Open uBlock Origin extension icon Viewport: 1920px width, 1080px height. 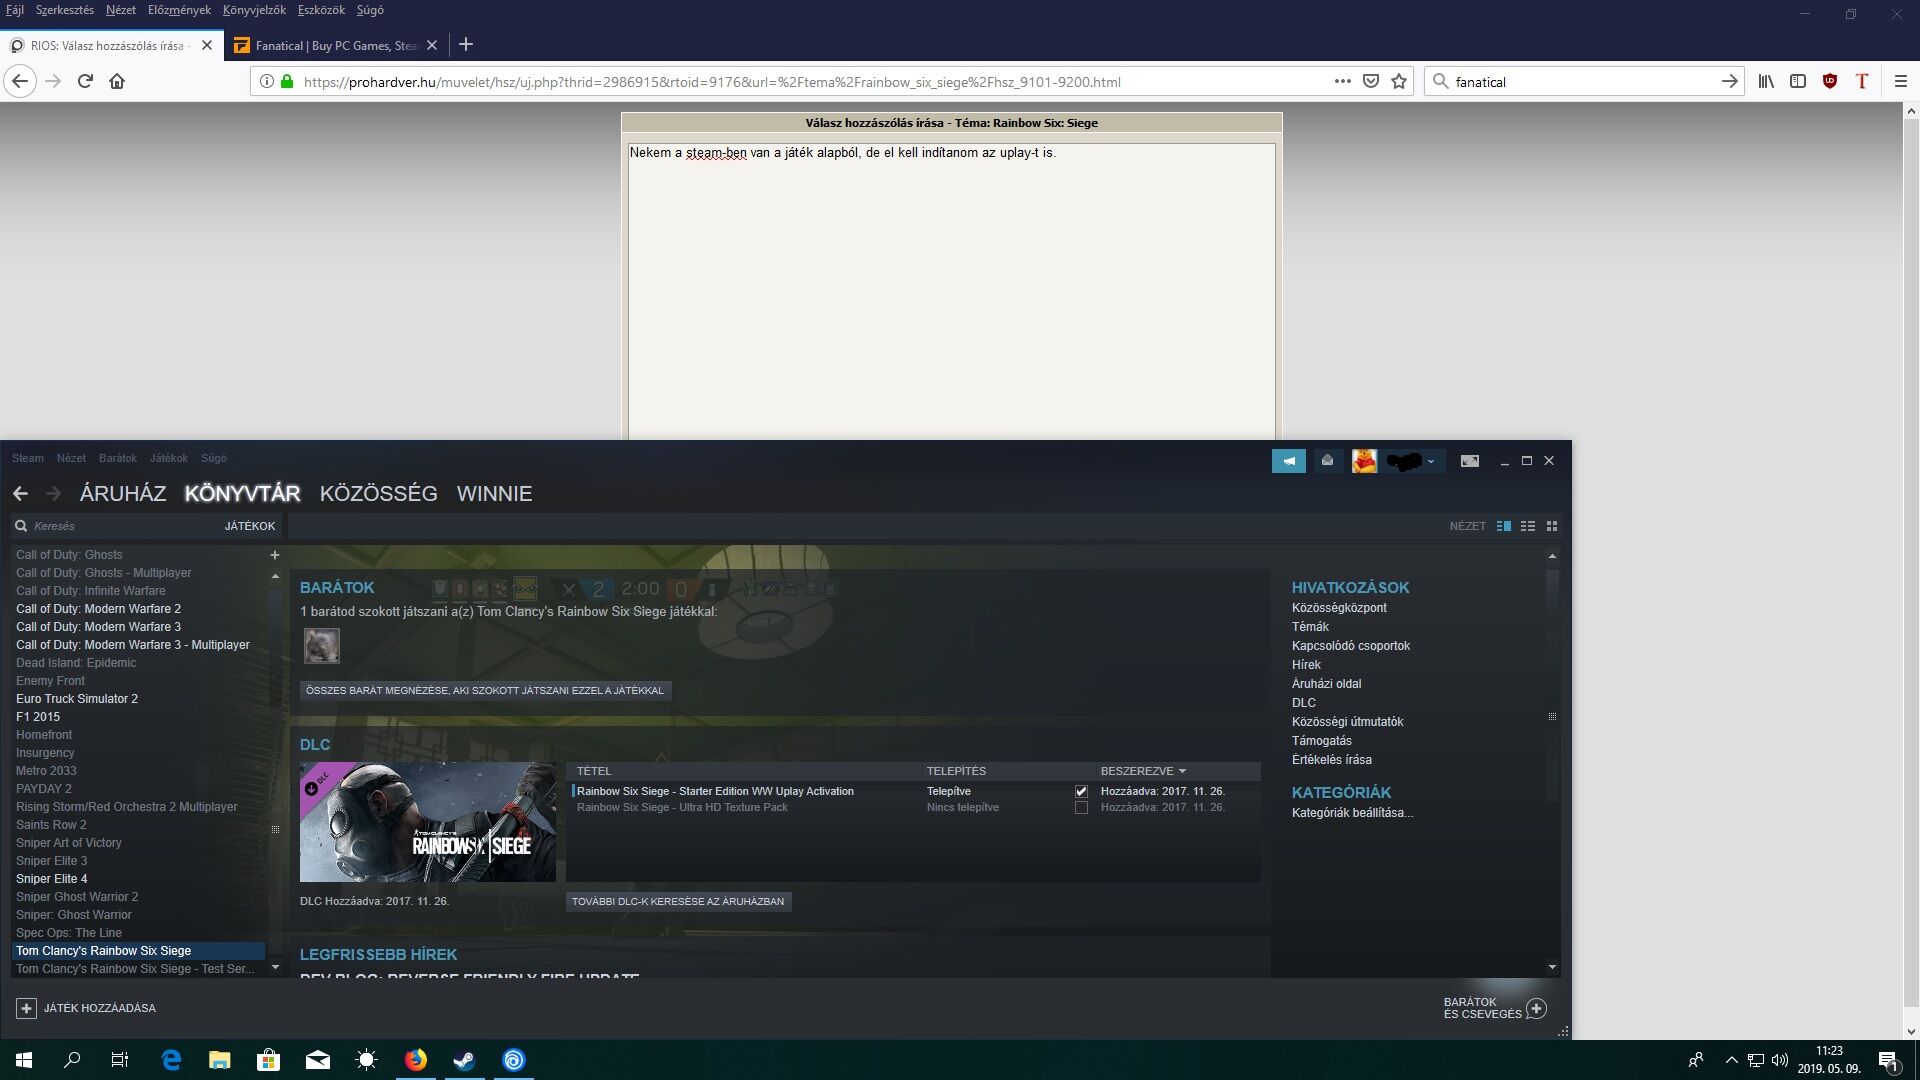tap(1830, 81)
